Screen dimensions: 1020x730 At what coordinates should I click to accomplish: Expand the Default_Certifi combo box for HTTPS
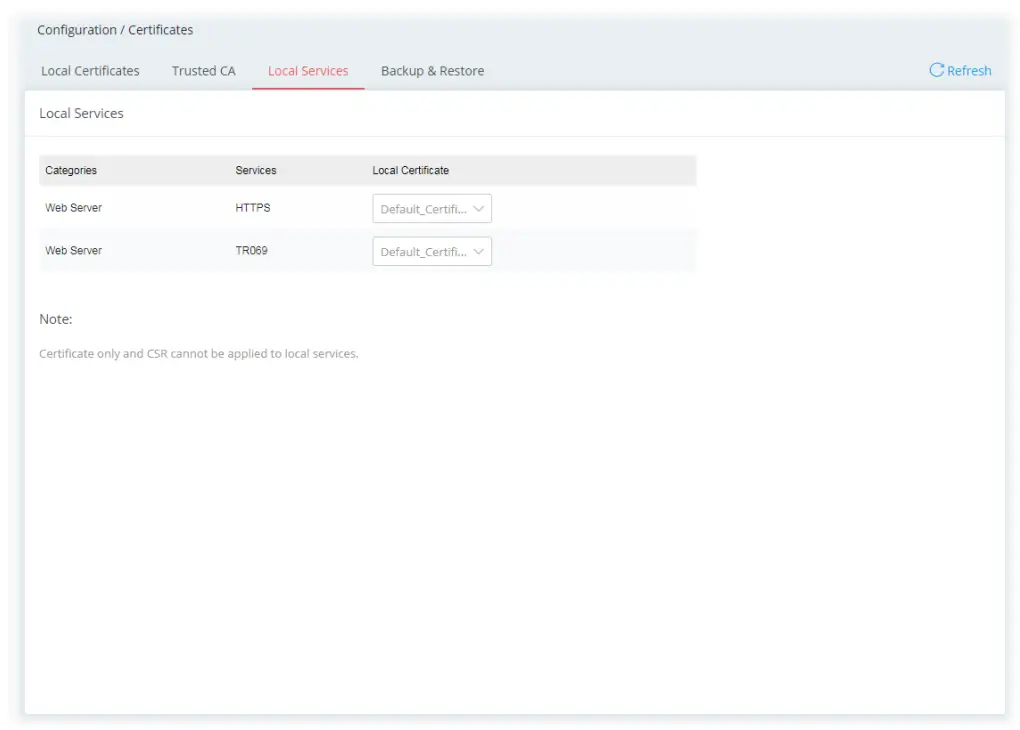(x=430, y=208)
